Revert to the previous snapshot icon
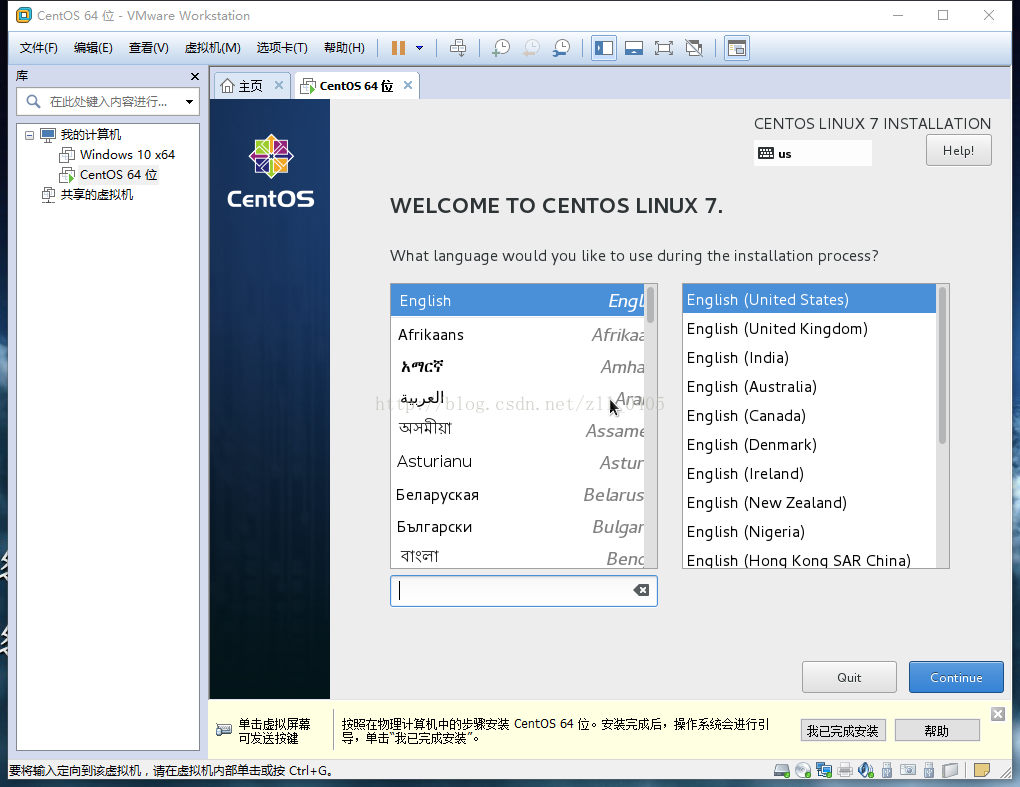Screen dimensions: 1020x787 pos(531,47)
